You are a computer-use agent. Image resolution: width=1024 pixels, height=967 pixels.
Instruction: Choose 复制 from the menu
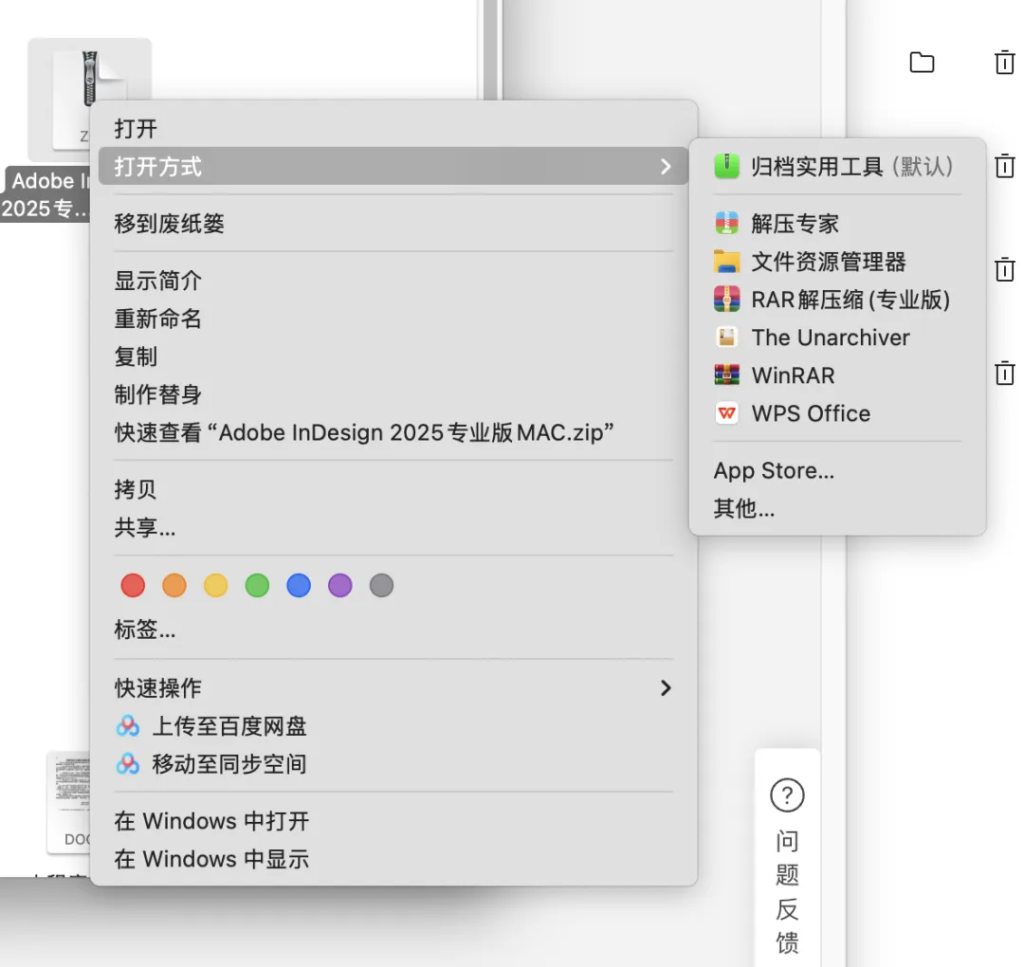393,357
